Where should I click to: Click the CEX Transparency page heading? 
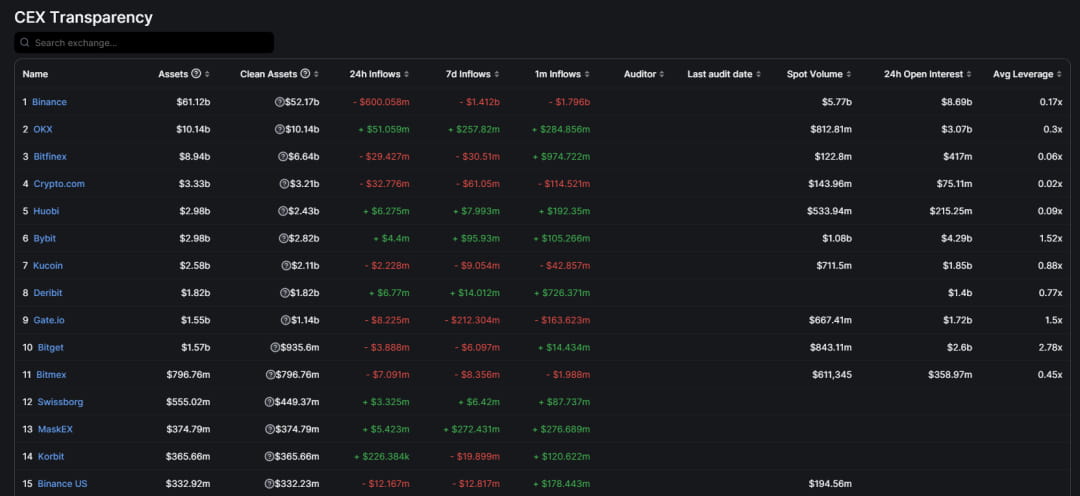83,17
